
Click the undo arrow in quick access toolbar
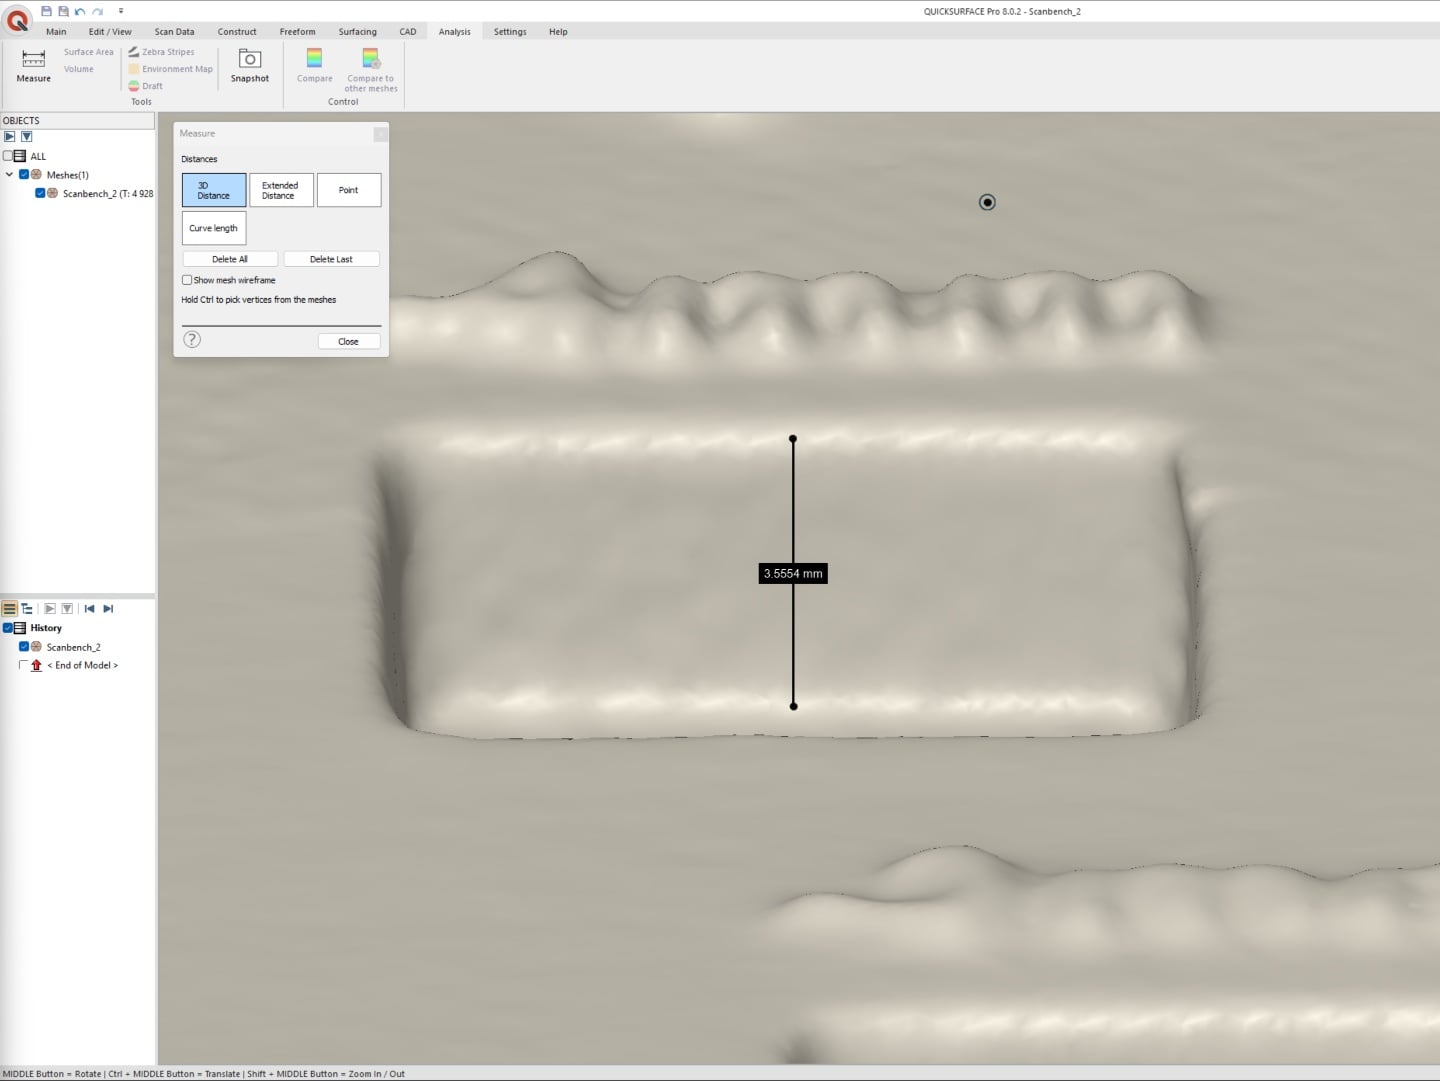pyautogui.click(x=80, y=11)
